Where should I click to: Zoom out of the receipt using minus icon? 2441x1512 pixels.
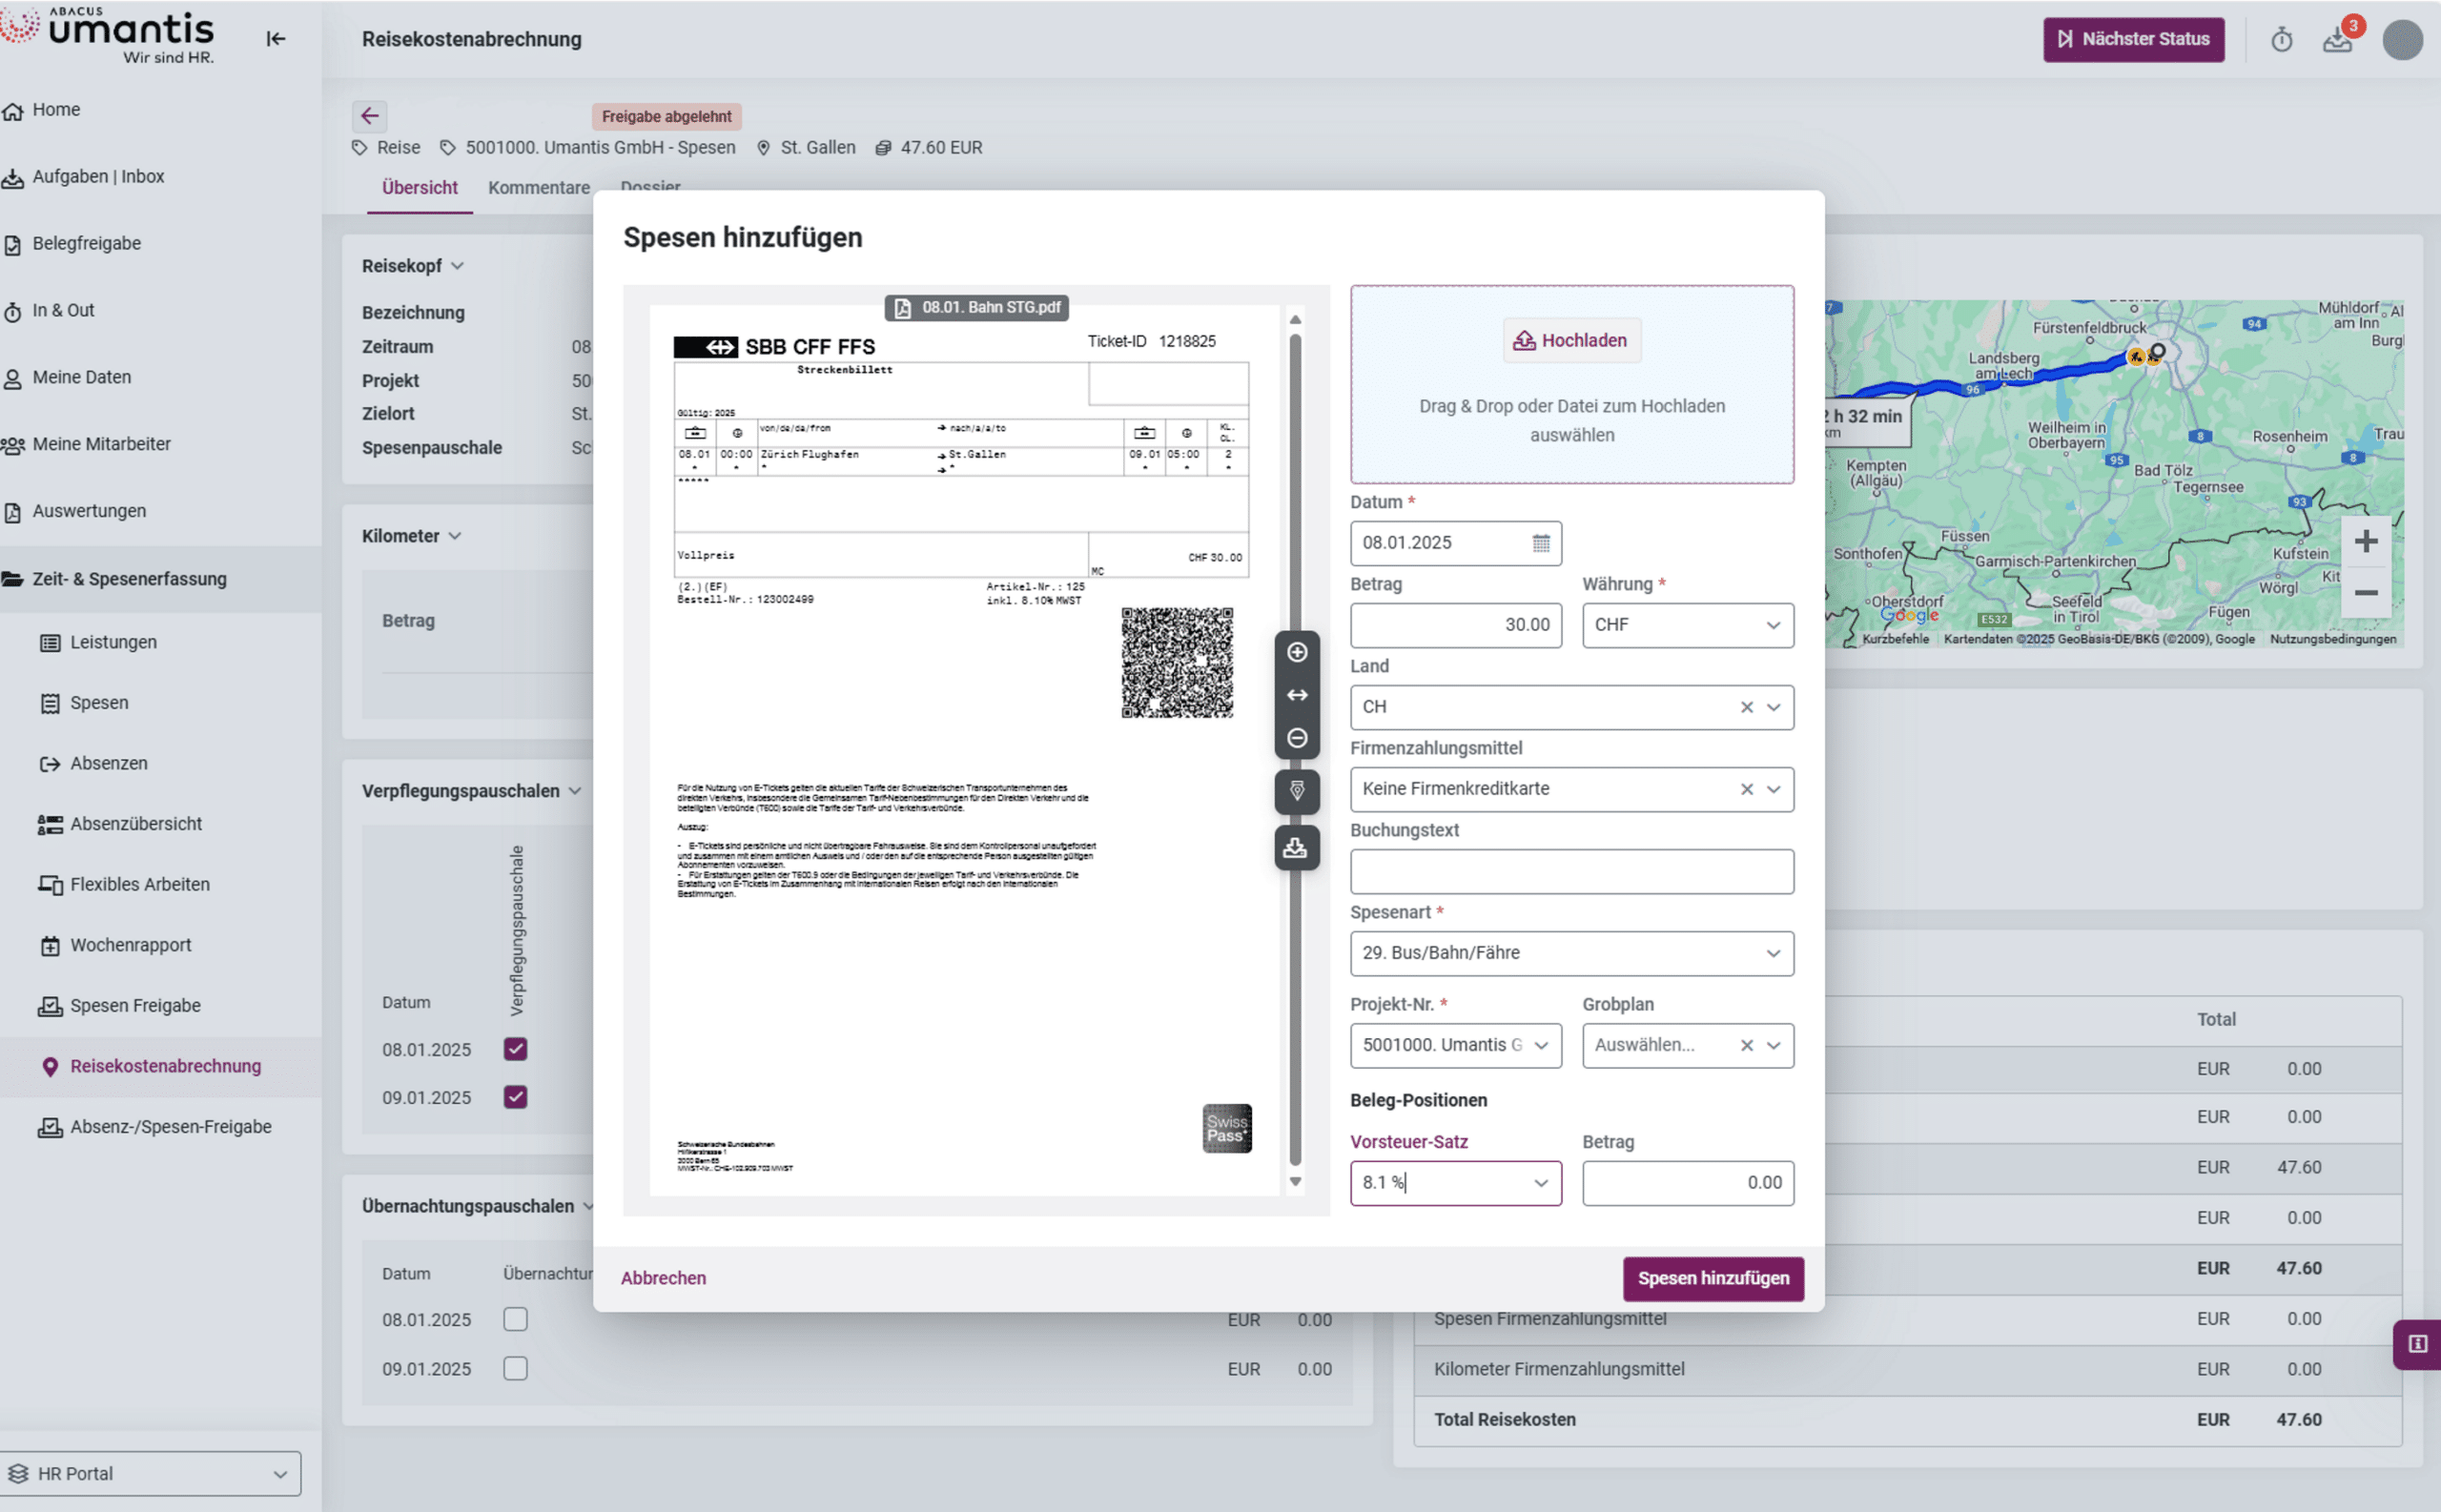(1297, 738)
